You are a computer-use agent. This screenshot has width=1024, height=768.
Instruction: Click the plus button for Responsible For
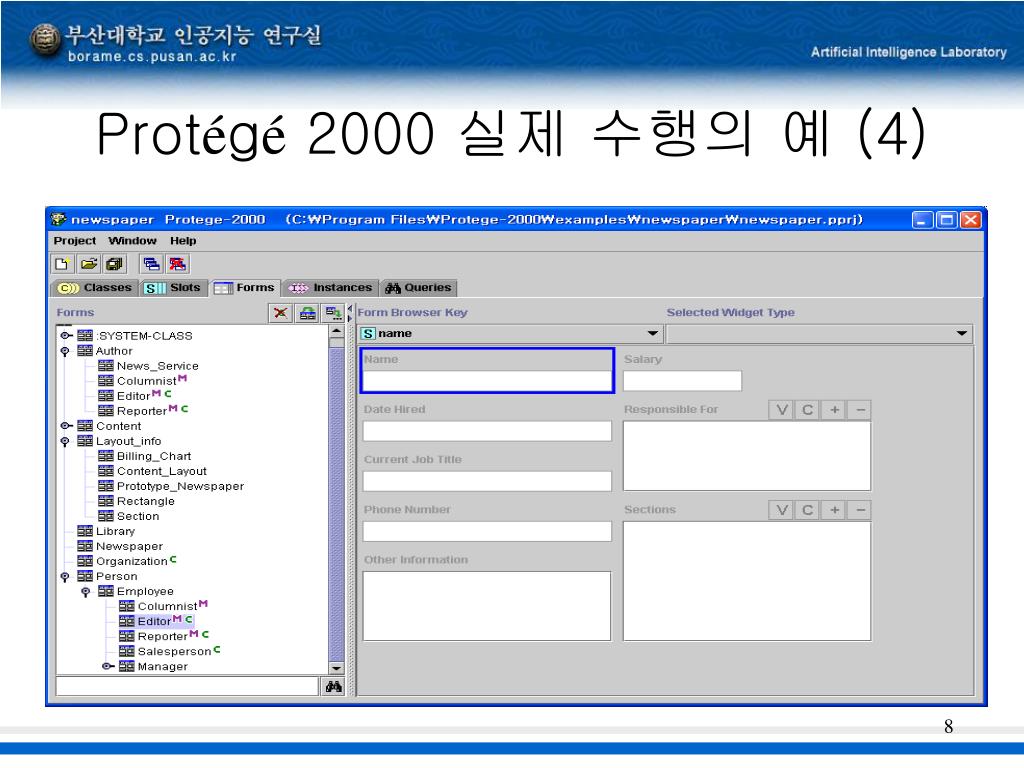coord(834,409)
